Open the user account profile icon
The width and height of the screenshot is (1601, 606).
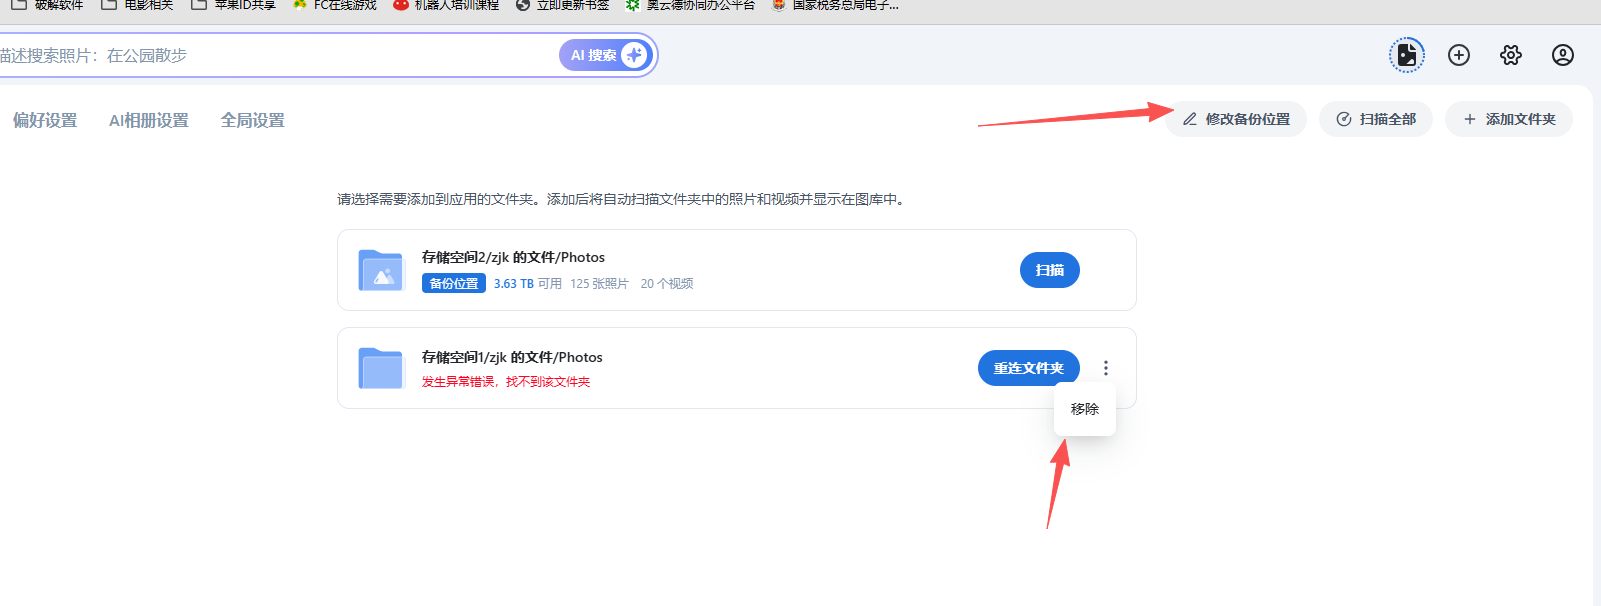pyautogui.click(x=1563, y=55)
